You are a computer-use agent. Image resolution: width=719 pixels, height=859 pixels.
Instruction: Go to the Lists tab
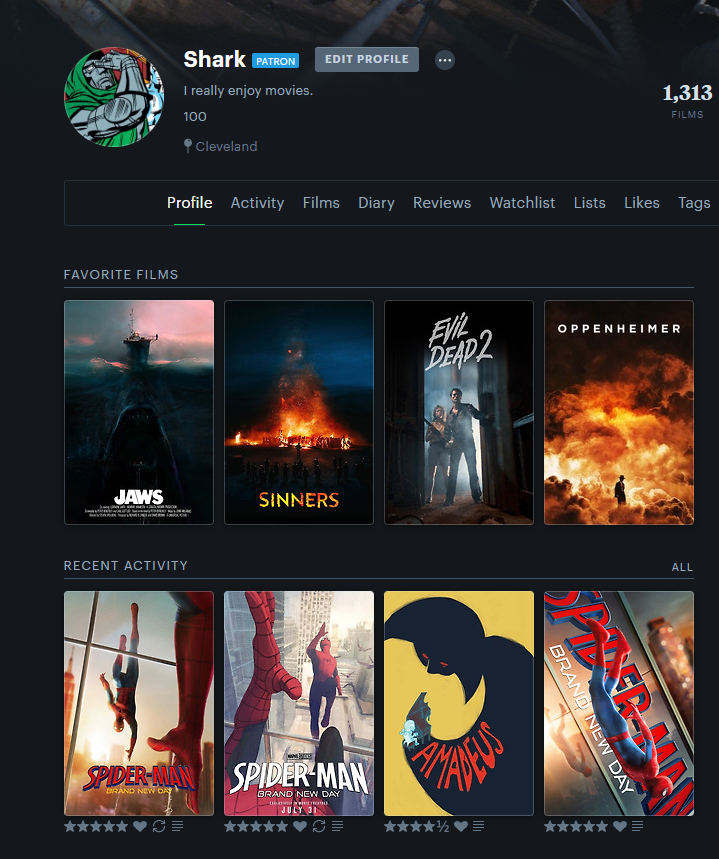coord(590,203)
